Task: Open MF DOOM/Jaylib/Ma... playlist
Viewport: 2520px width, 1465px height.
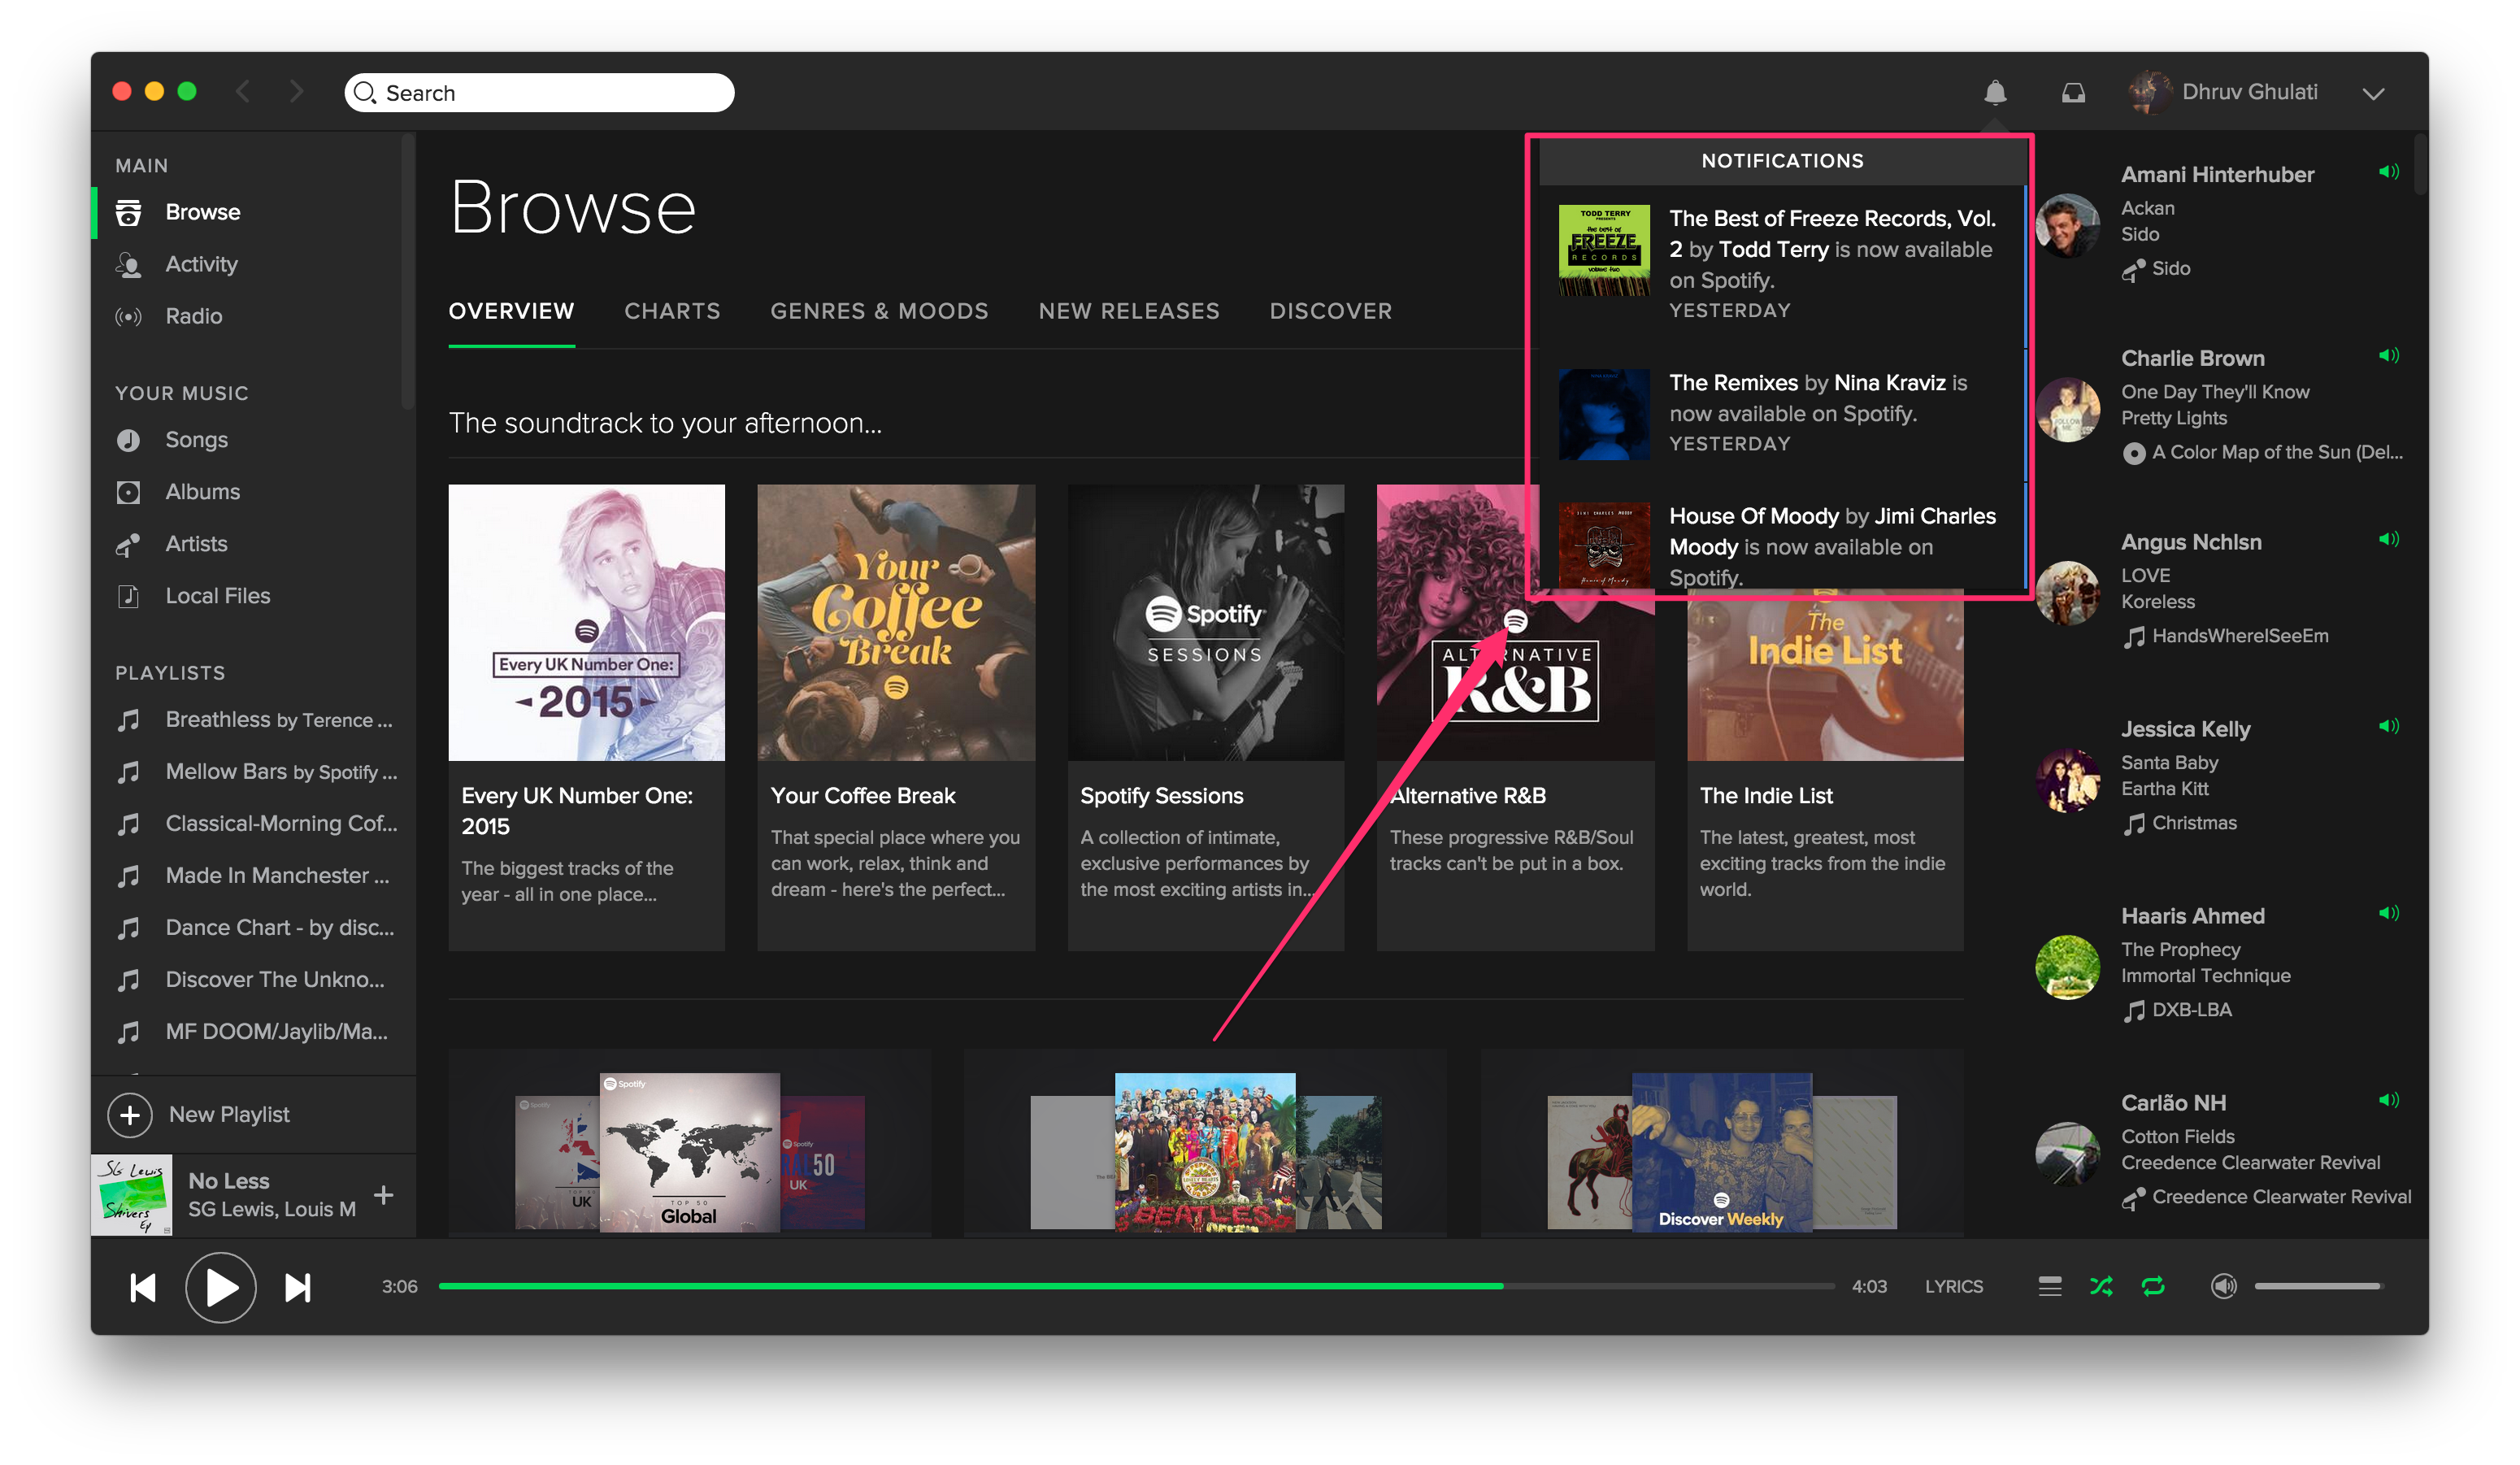Action: tap(276, 1032)
